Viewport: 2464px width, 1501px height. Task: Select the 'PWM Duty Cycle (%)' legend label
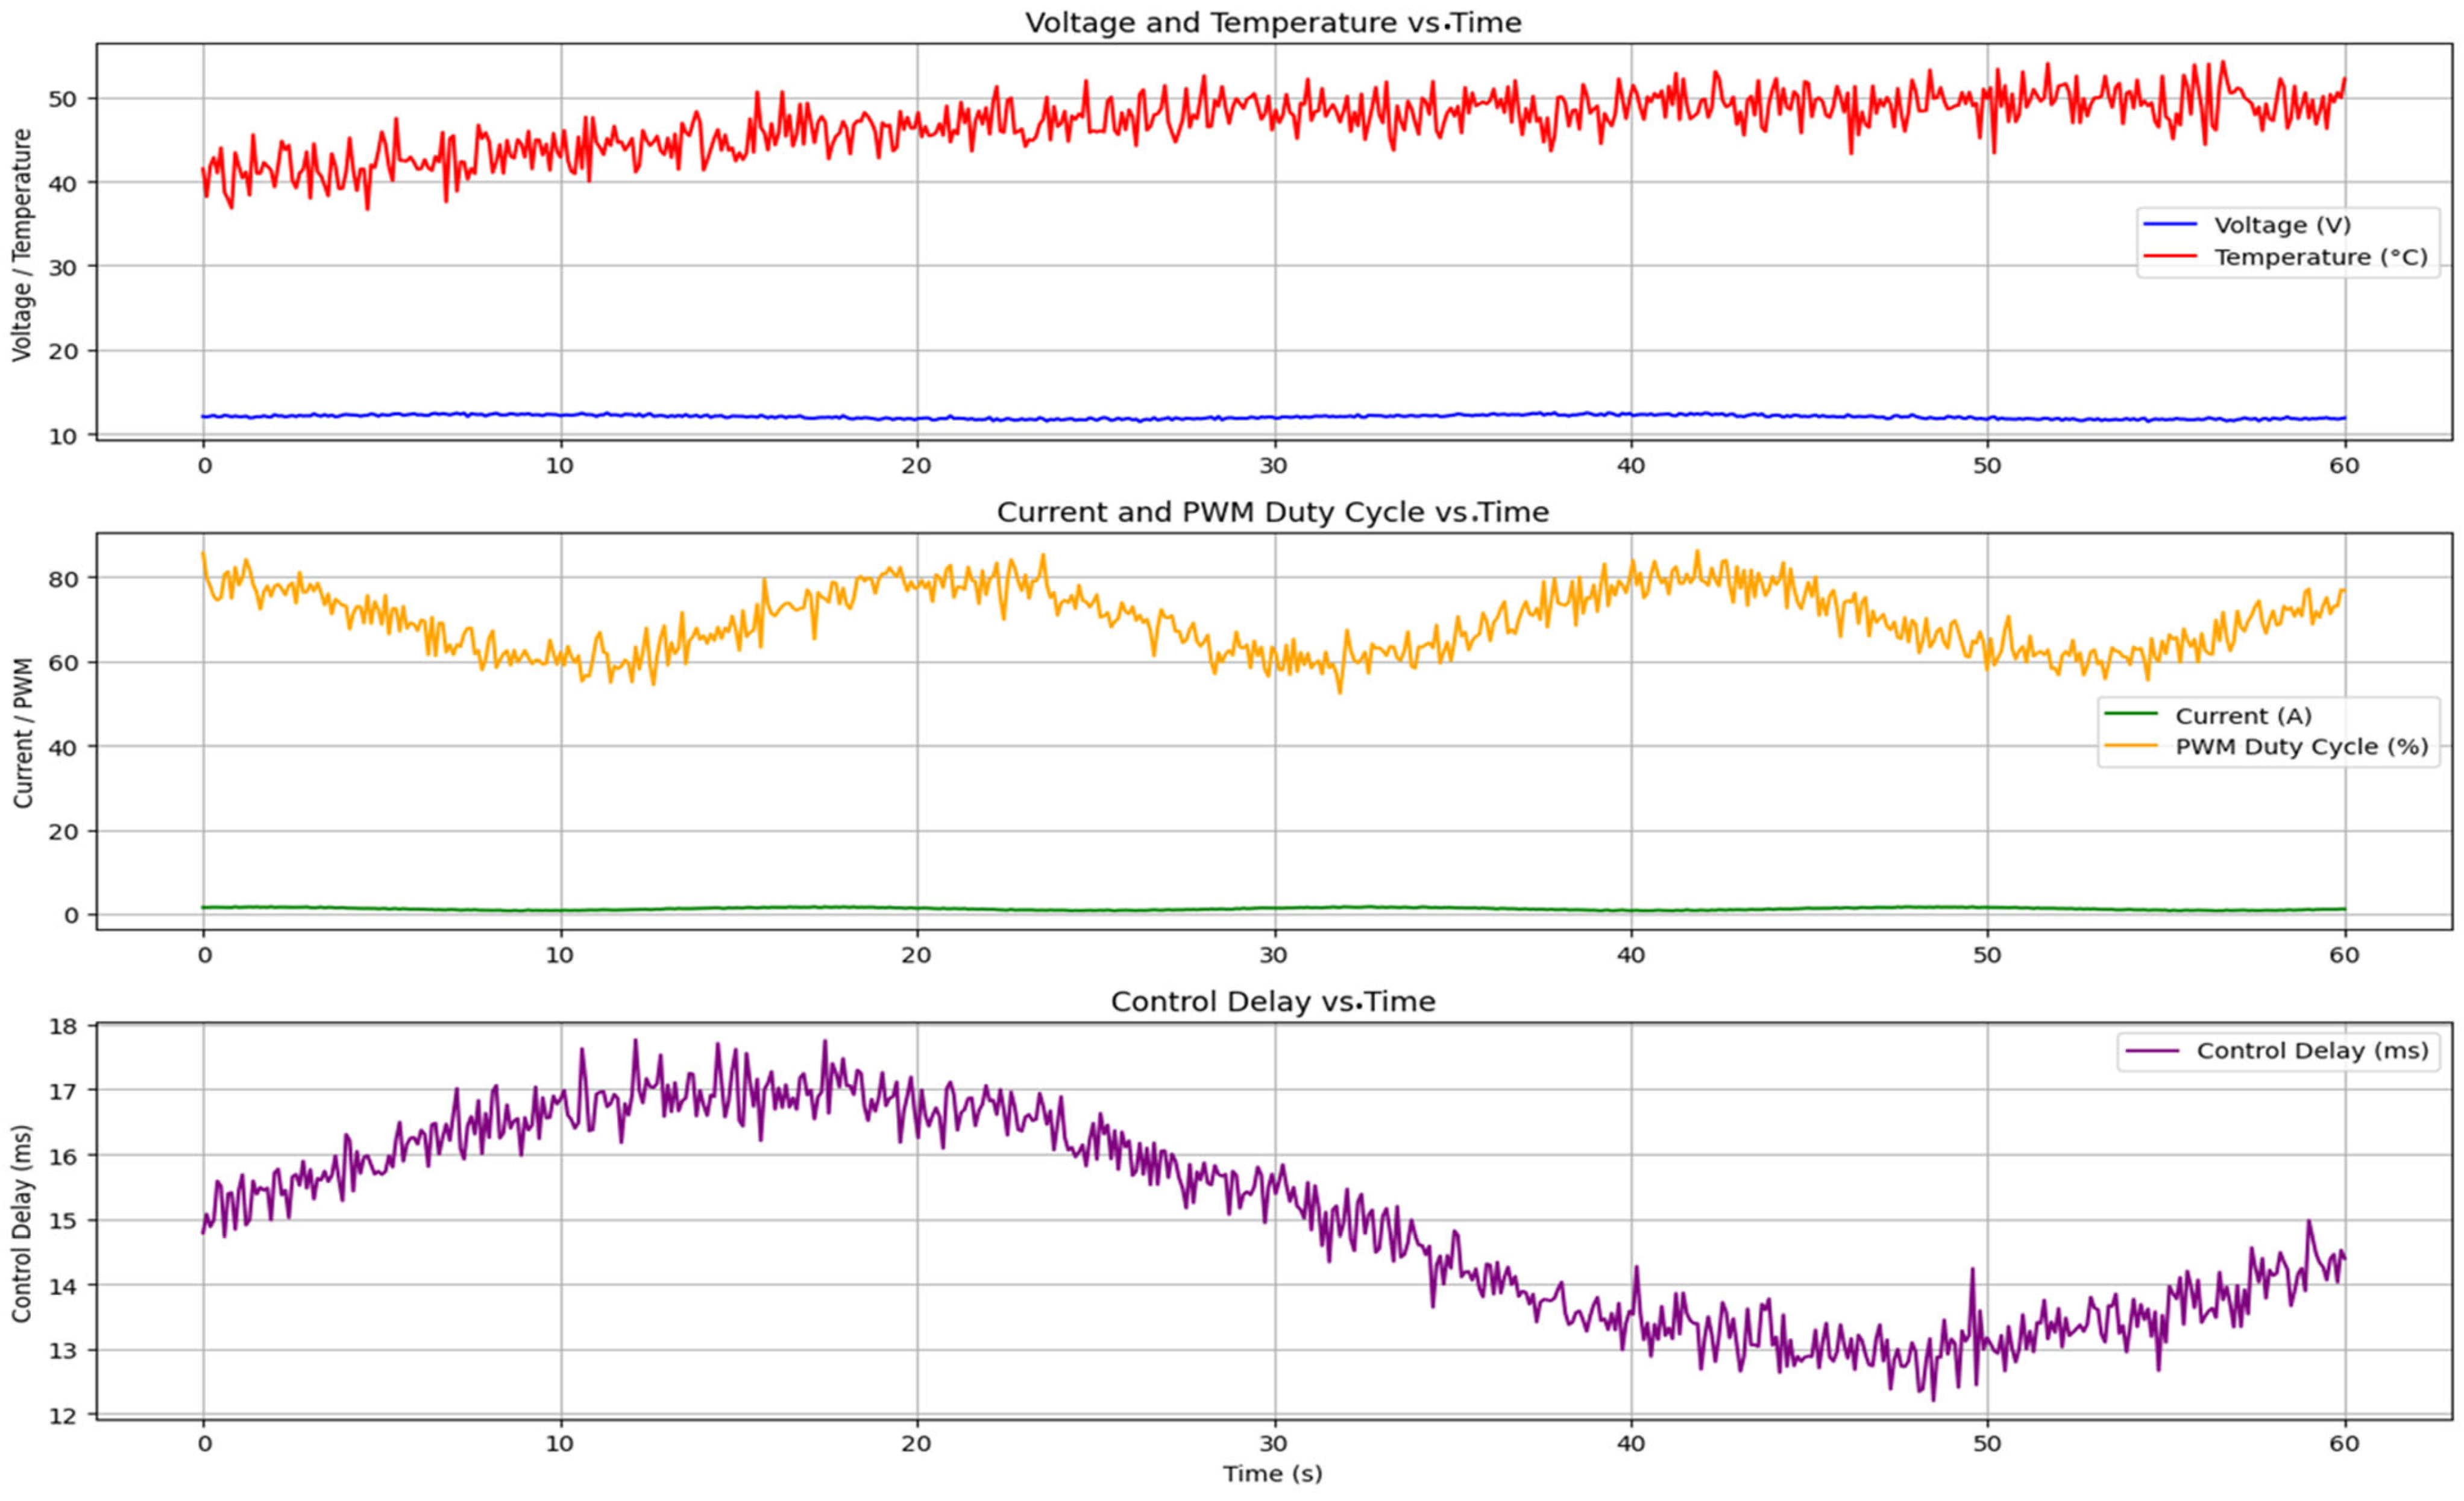[x=2302, y=747]
